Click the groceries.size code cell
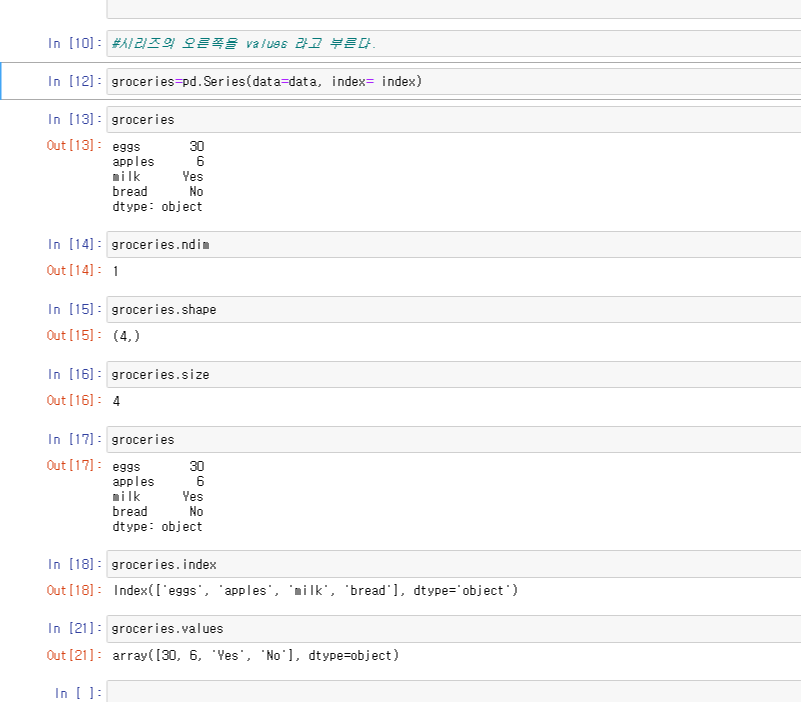Image resolution: width=801 pixels, height=702 pixels. (x=454, y=375)
